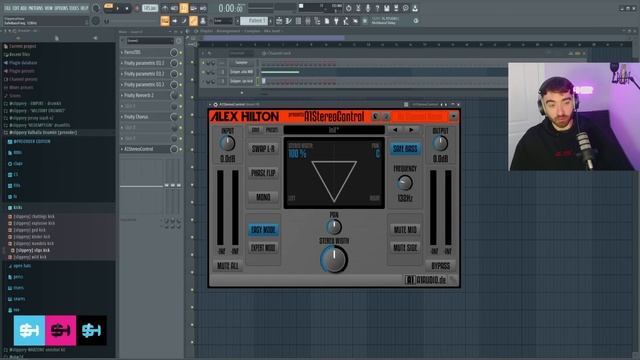This screenshot has width=640, height=360.
Task: Click the song time display
Action: (231, 8)
